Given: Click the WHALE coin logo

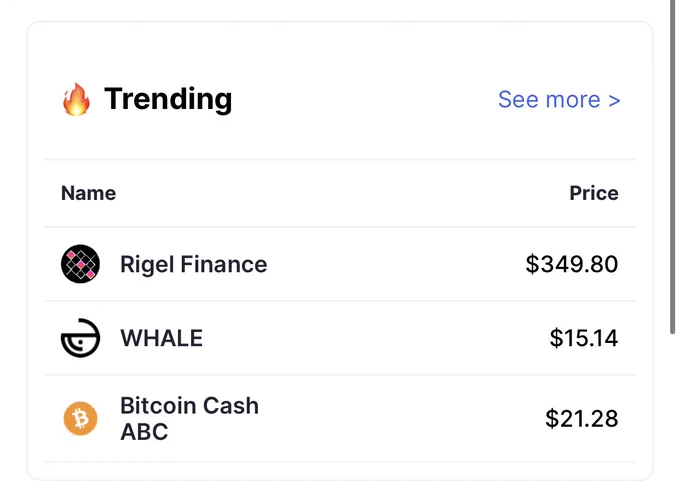Looking at the screenshot, I should 80,338.
